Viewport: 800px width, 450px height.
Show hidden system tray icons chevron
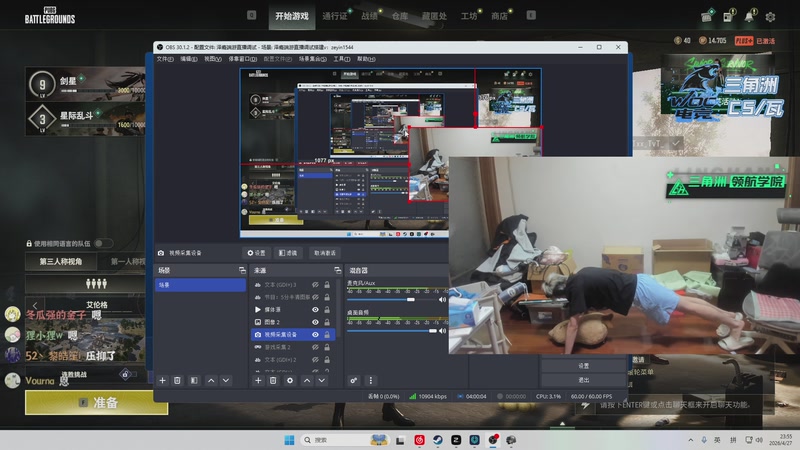(x=690, y=440)
